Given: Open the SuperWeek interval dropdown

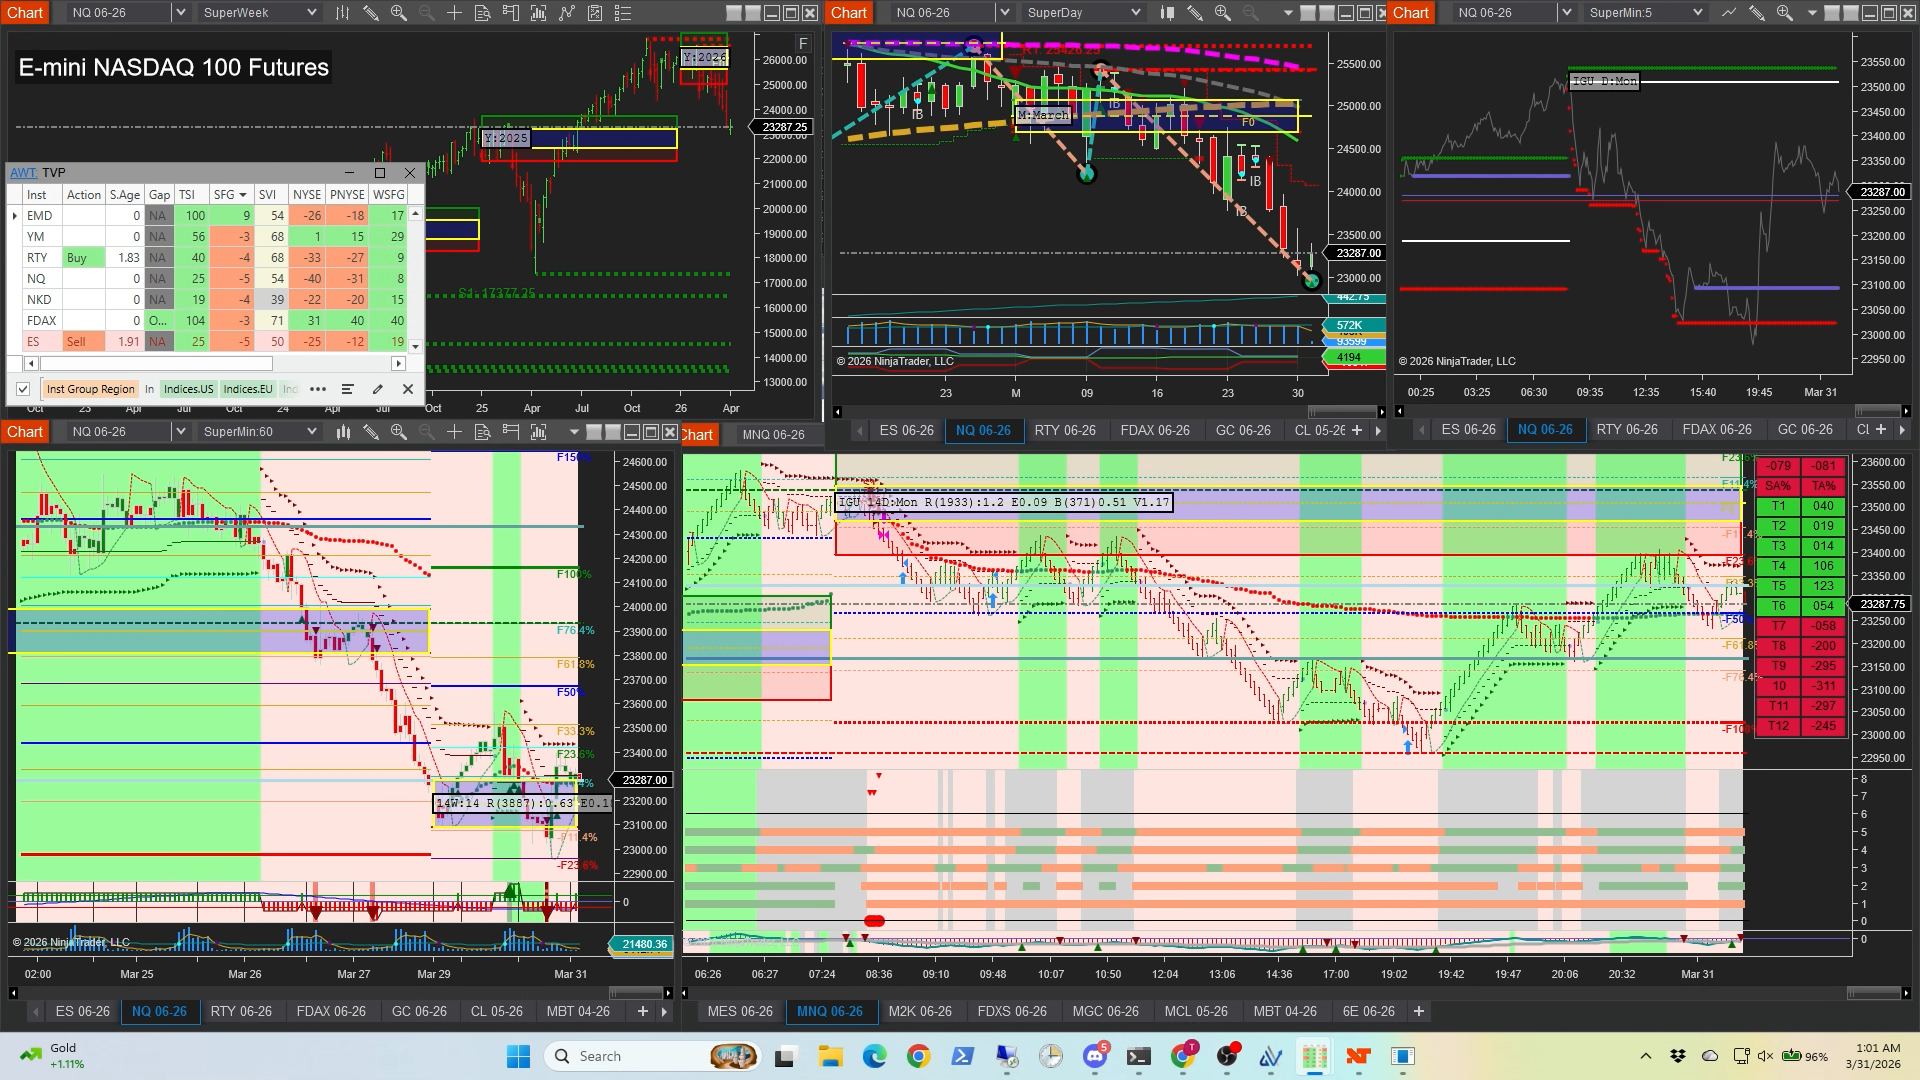Looking at the screenshot, I should (312, 13).
